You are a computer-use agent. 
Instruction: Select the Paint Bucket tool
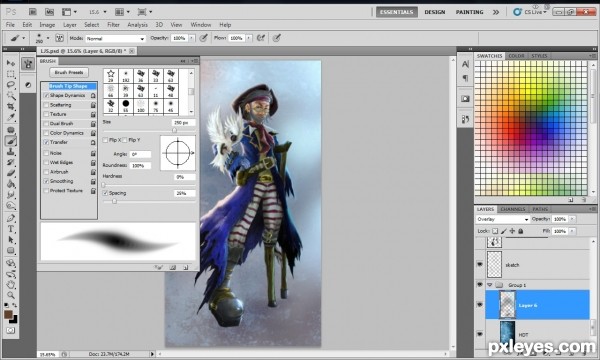pos(11,184)
